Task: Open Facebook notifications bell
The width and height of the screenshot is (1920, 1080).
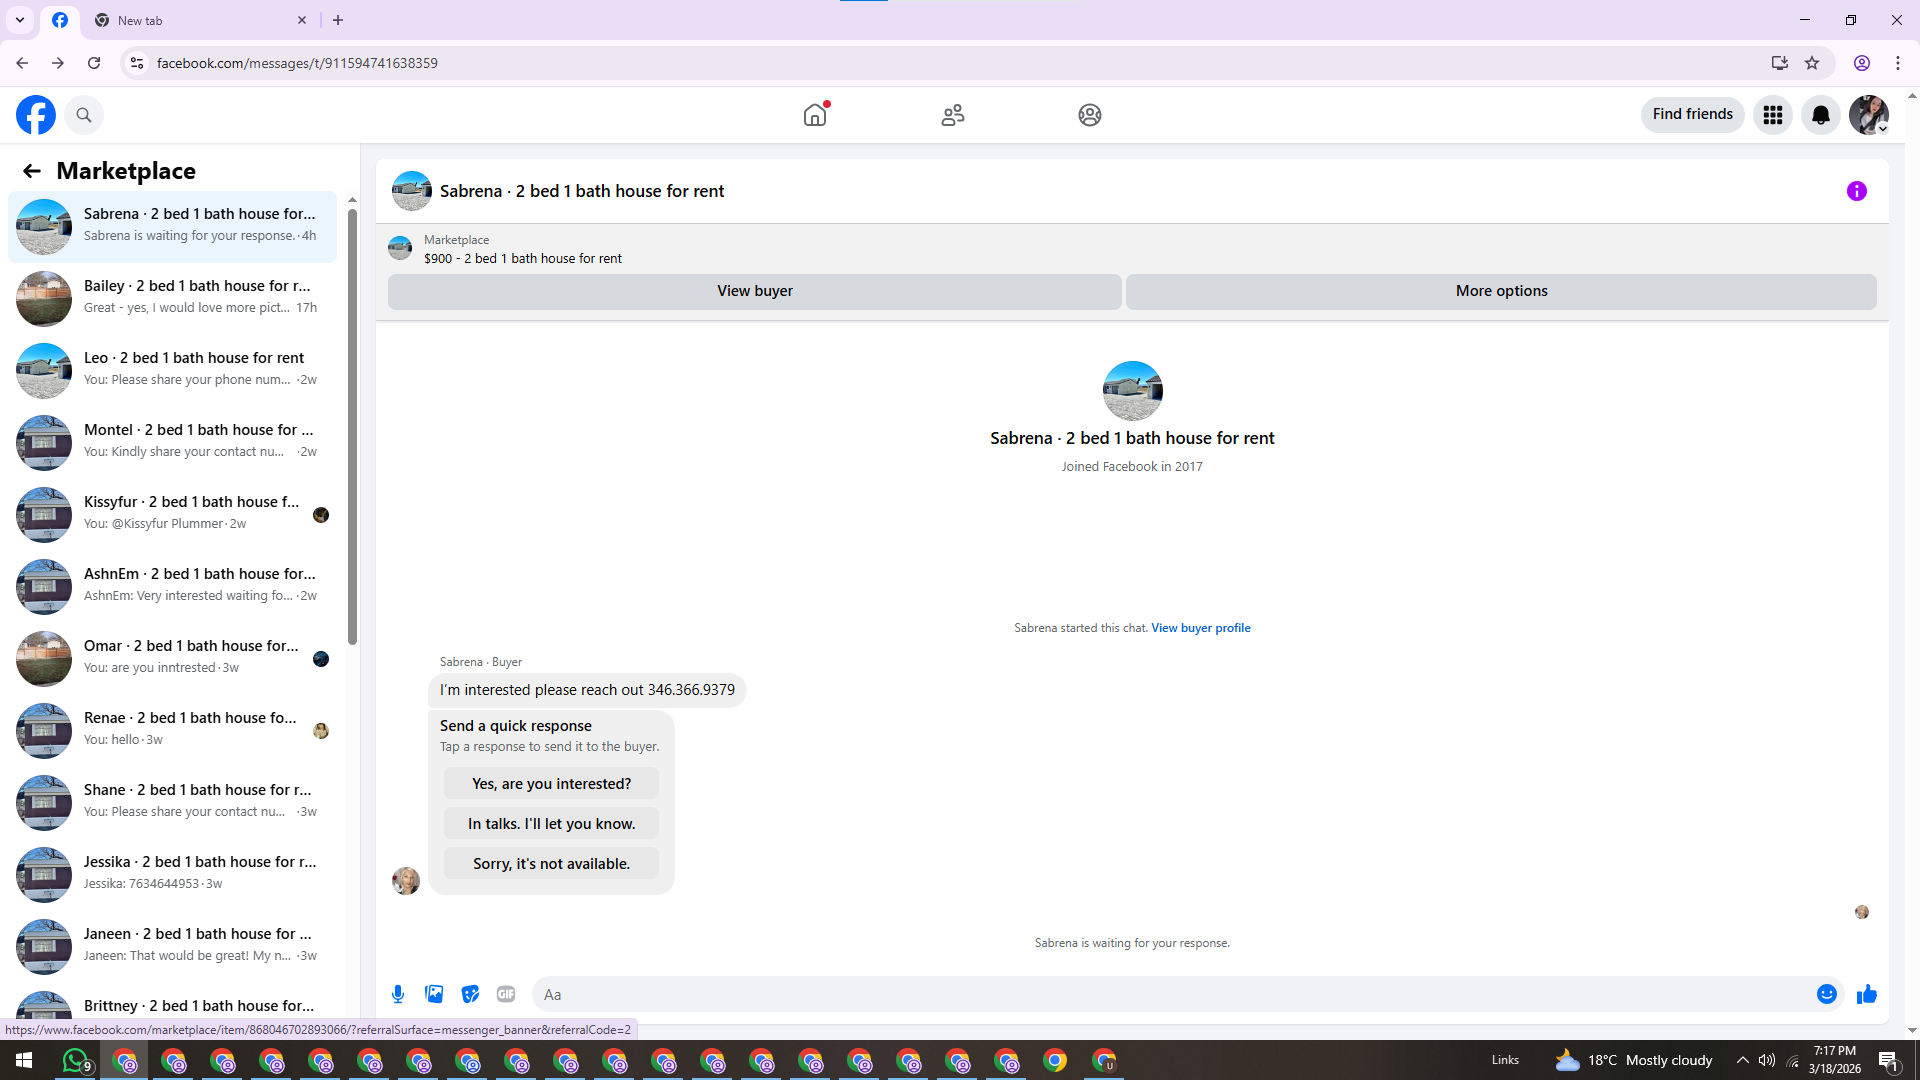Action: click(x=1820, y=115)
